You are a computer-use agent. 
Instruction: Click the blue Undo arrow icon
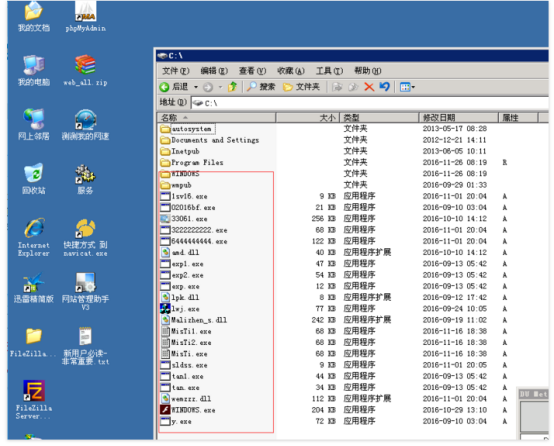[384, 87]
